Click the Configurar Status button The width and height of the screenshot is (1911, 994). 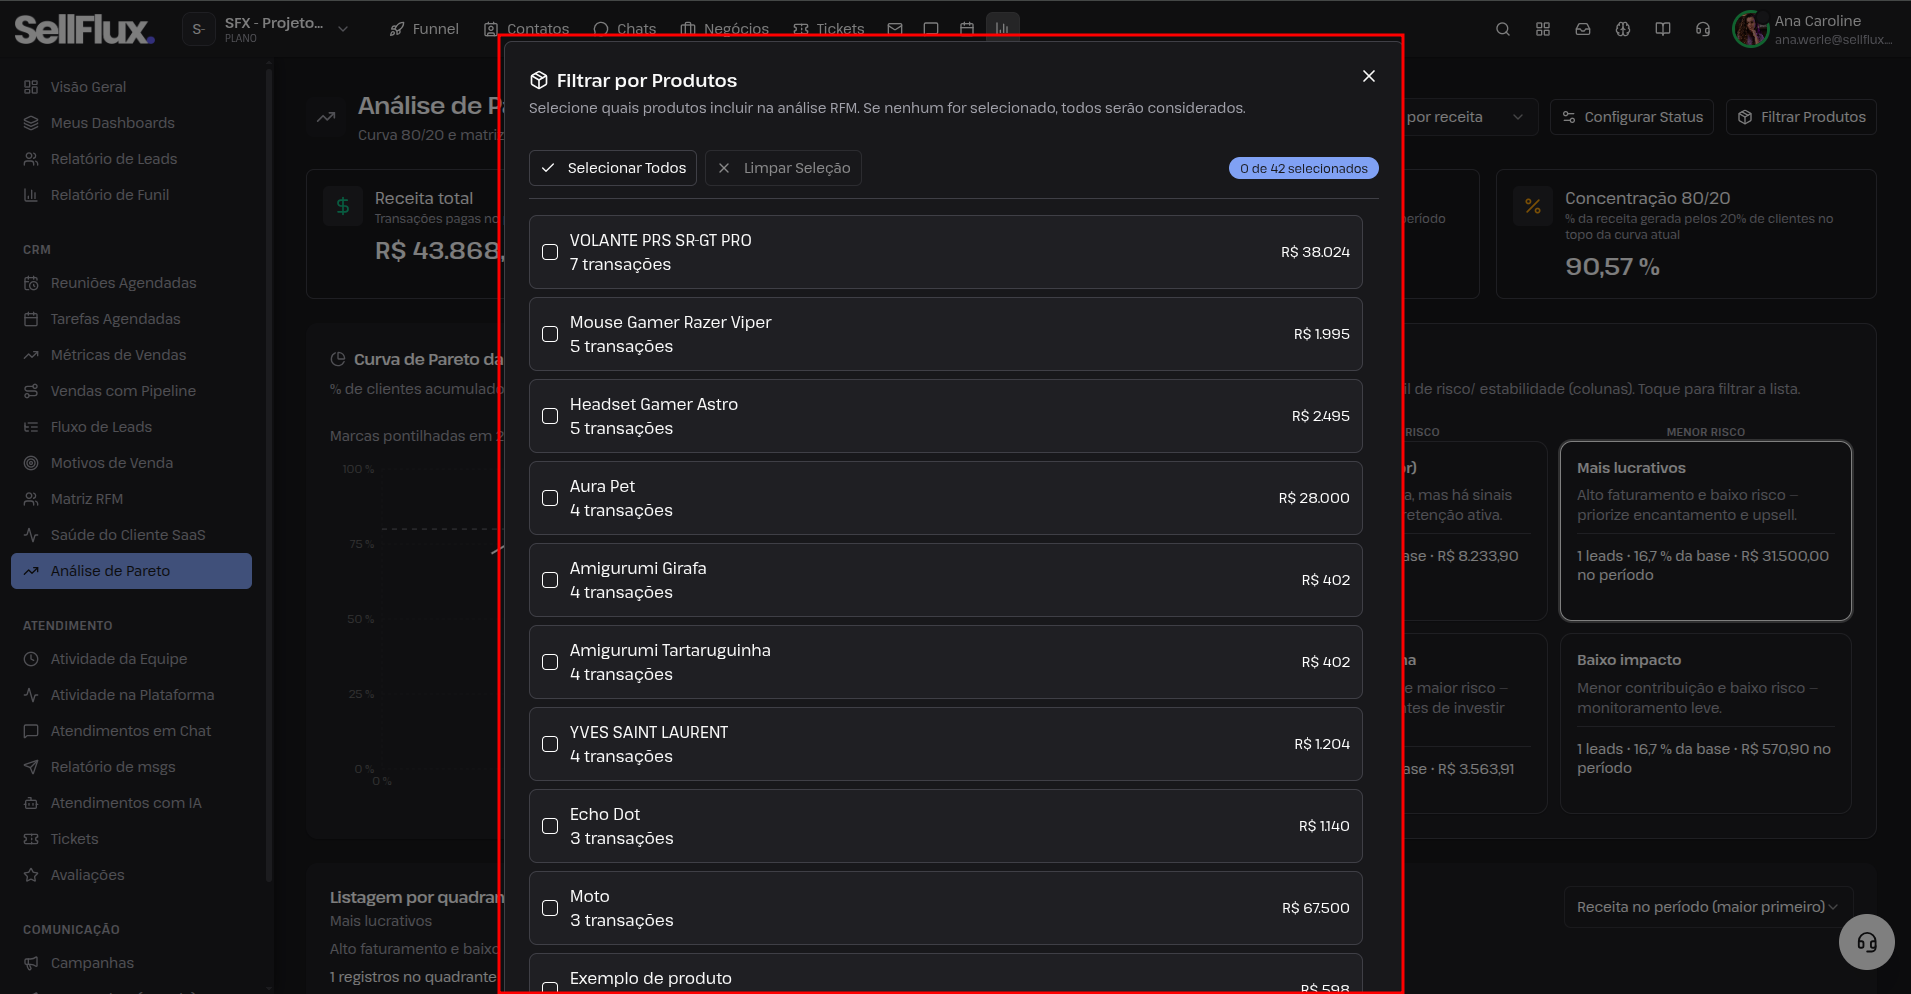[1632, 117]
